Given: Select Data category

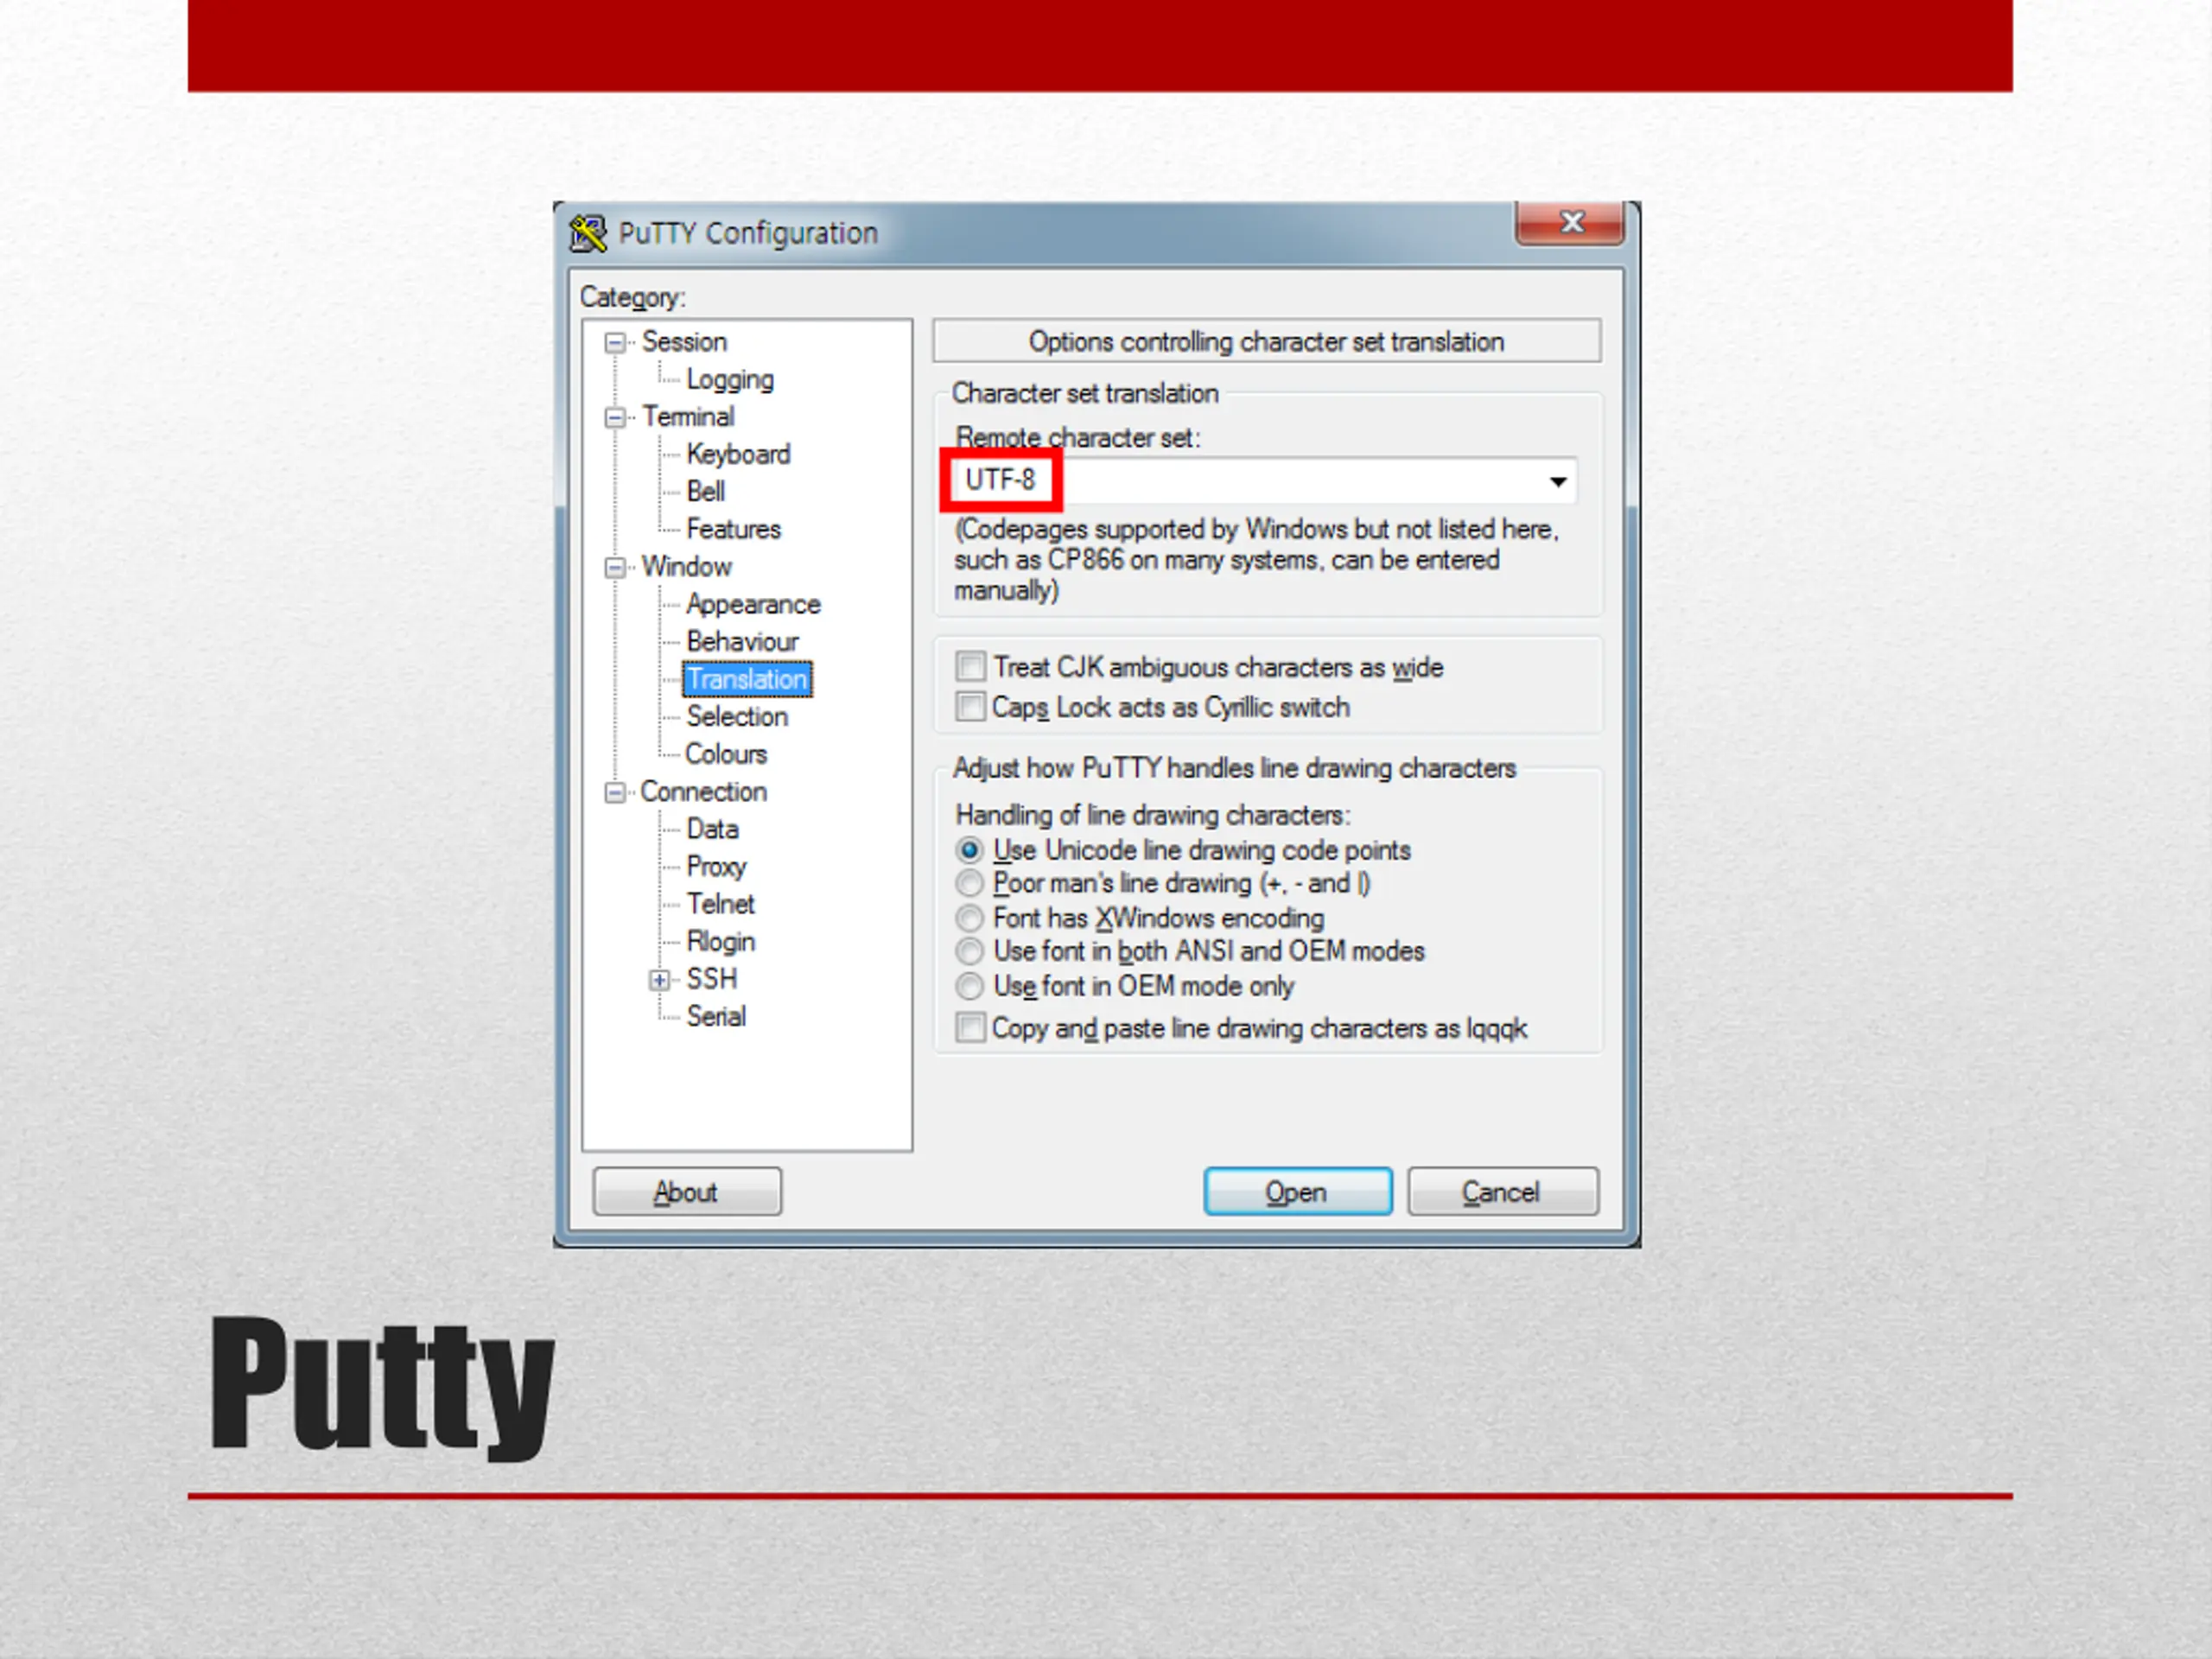Looking at the screenshot, I should (712, 830).
